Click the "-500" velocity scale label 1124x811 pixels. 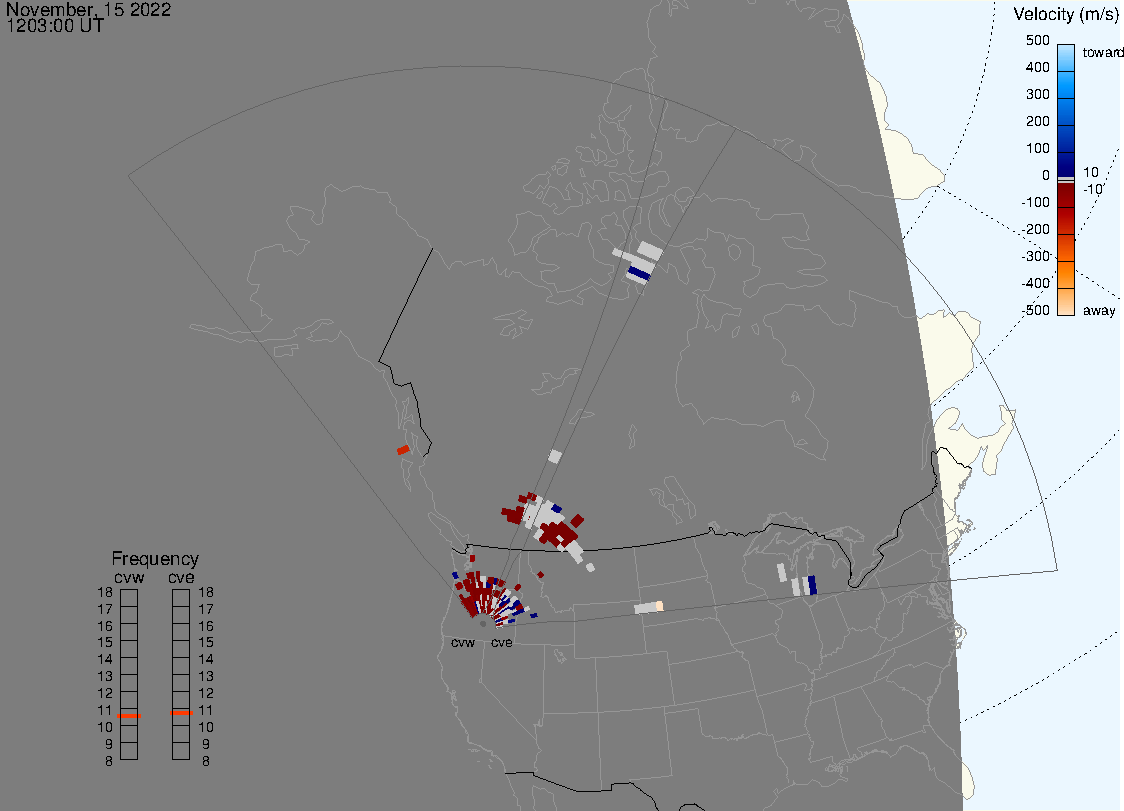pos(1035,310)
